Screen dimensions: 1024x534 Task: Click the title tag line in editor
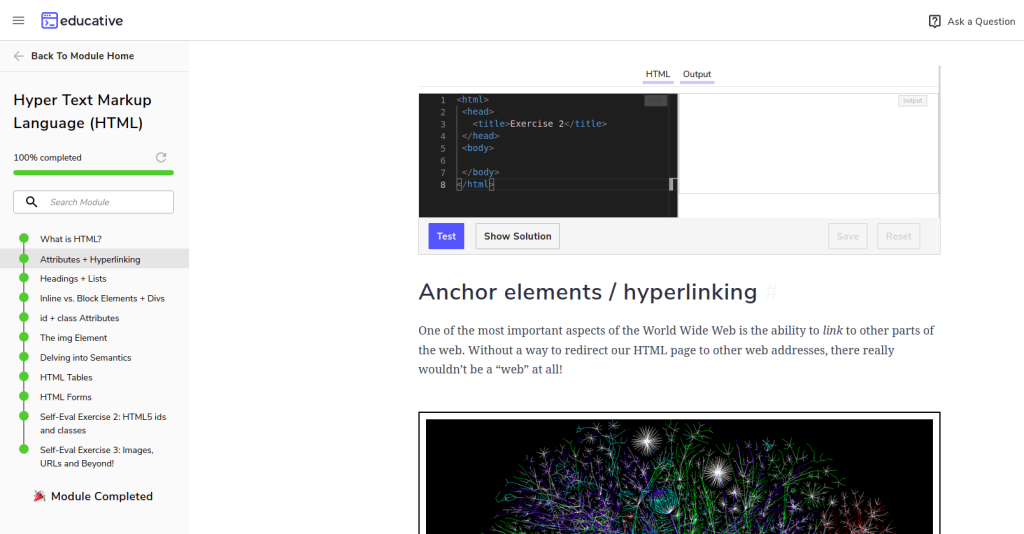coord(539,123)
